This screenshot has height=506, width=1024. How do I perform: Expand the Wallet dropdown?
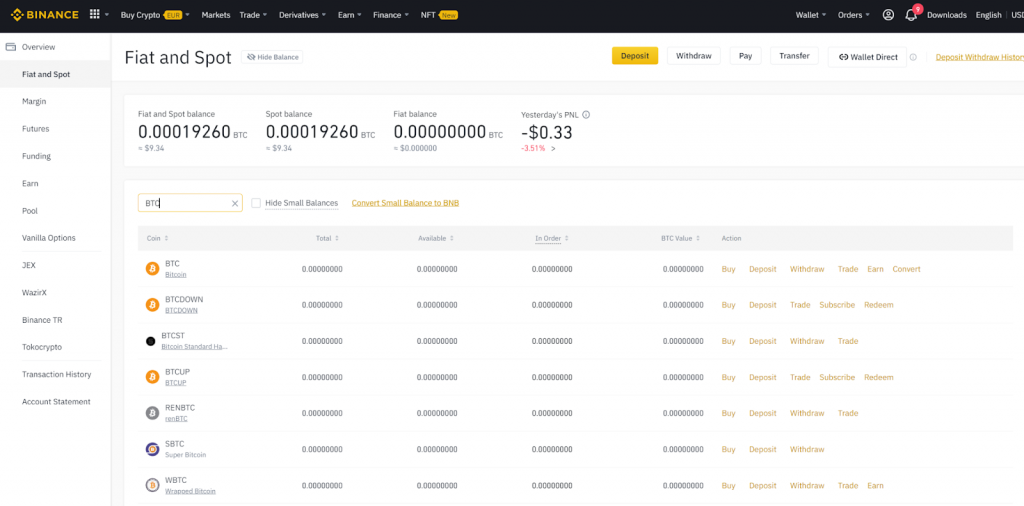click(x=811, y=15)
